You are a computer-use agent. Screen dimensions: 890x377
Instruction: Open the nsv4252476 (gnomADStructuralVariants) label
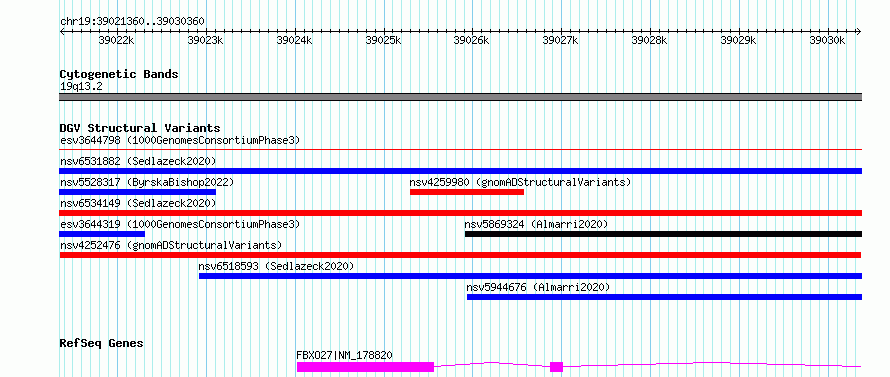(171, 245)
